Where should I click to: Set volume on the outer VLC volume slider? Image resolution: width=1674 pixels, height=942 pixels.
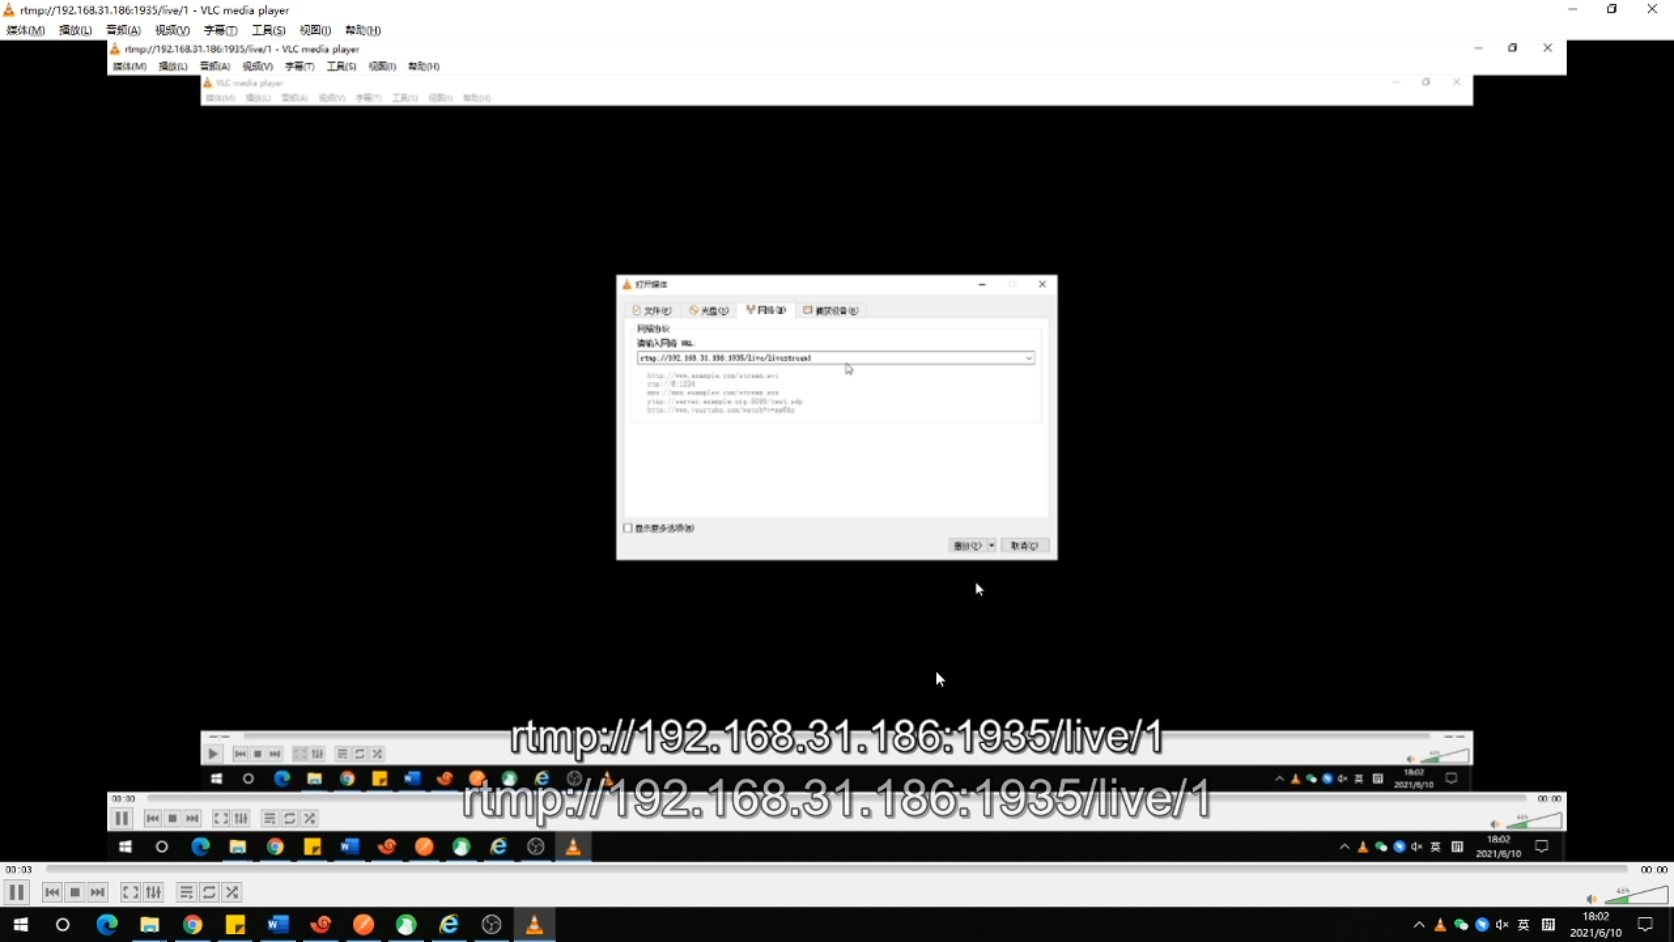click(x=1636, y=895)
